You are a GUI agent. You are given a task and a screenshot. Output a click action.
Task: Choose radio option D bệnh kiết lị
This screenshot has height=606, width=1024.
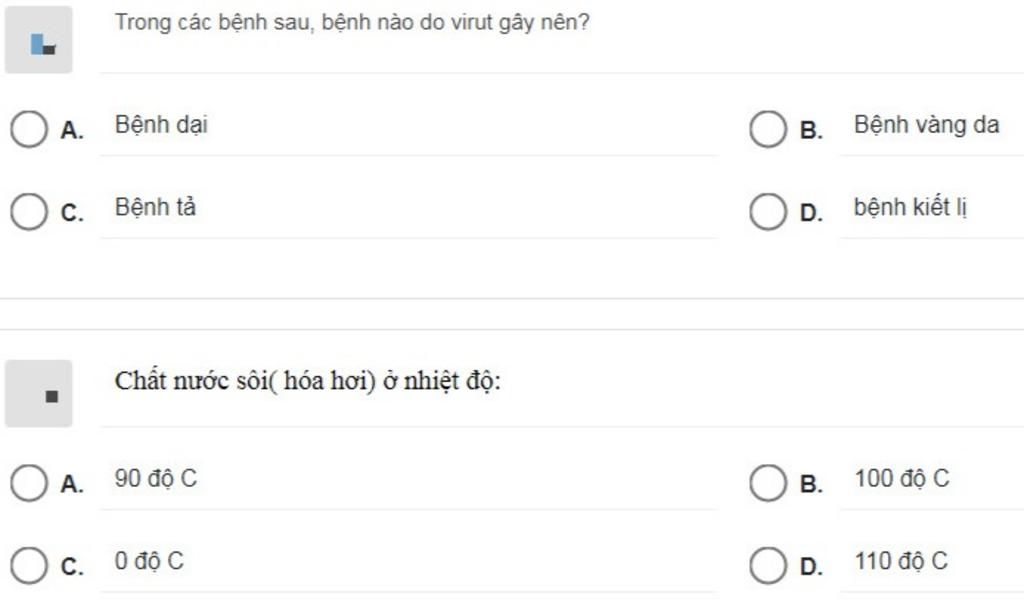pos(768,212)
